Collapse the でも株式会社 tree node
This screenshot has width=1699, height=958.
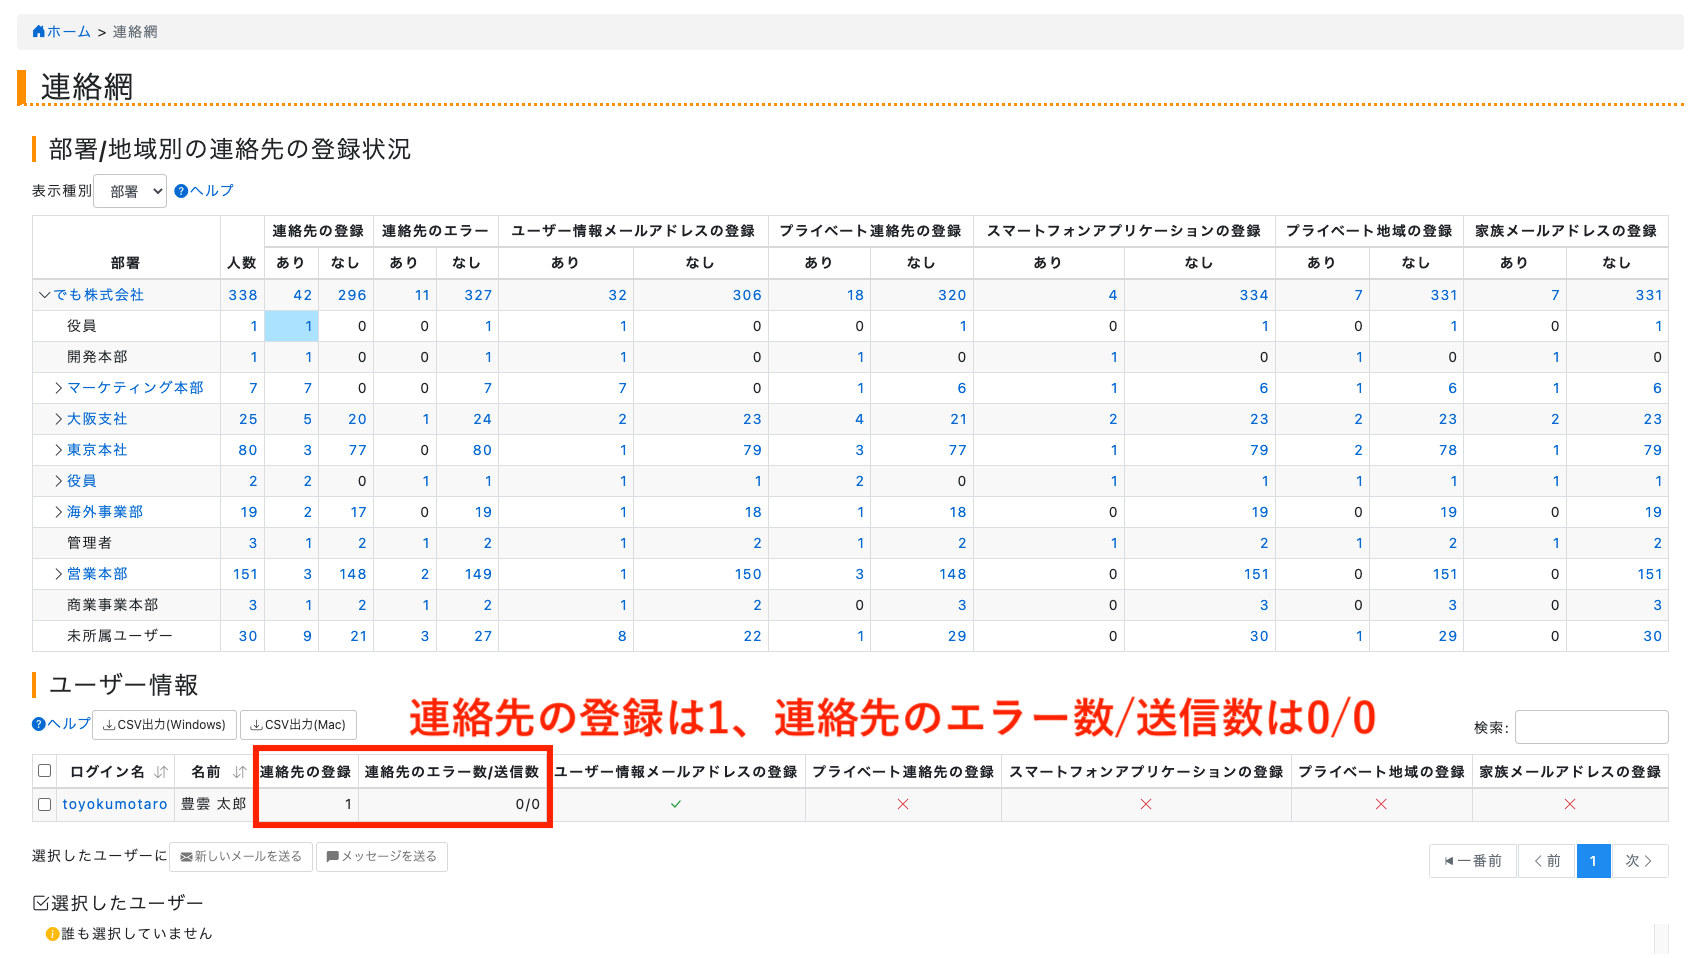[44, 295]
